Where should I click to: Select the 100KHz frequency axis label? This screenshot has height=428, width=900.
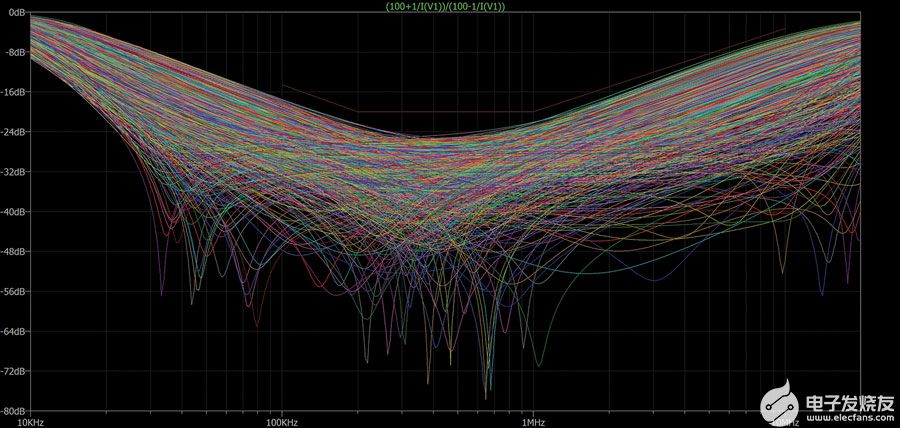[281, 422]
